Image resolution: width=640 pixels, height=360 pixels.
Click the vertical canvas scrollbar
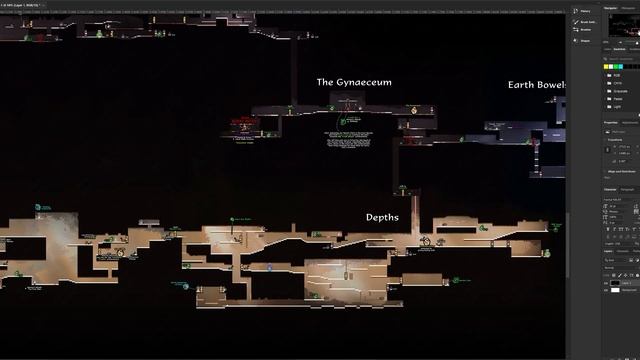click(567, 245)
